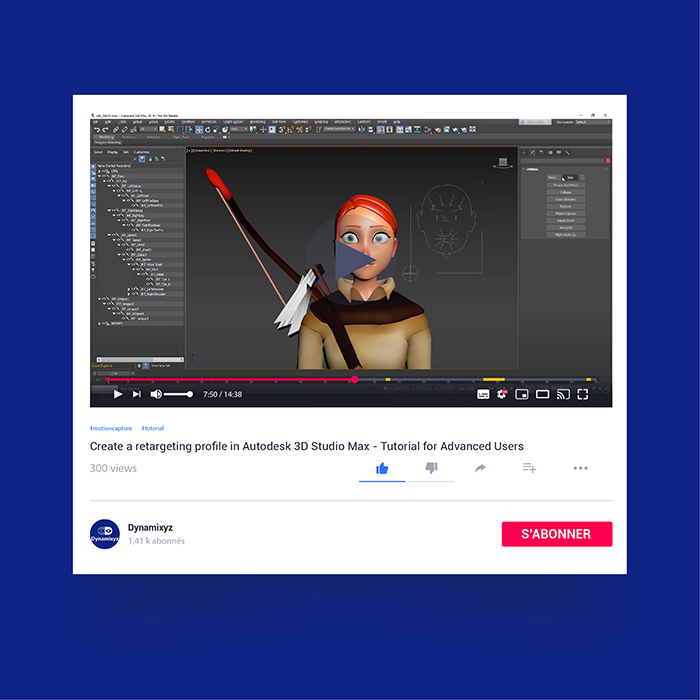This screenshot has width=700, height=700.
Task: Open the Material Editor icon
Action: coord(427,129)
